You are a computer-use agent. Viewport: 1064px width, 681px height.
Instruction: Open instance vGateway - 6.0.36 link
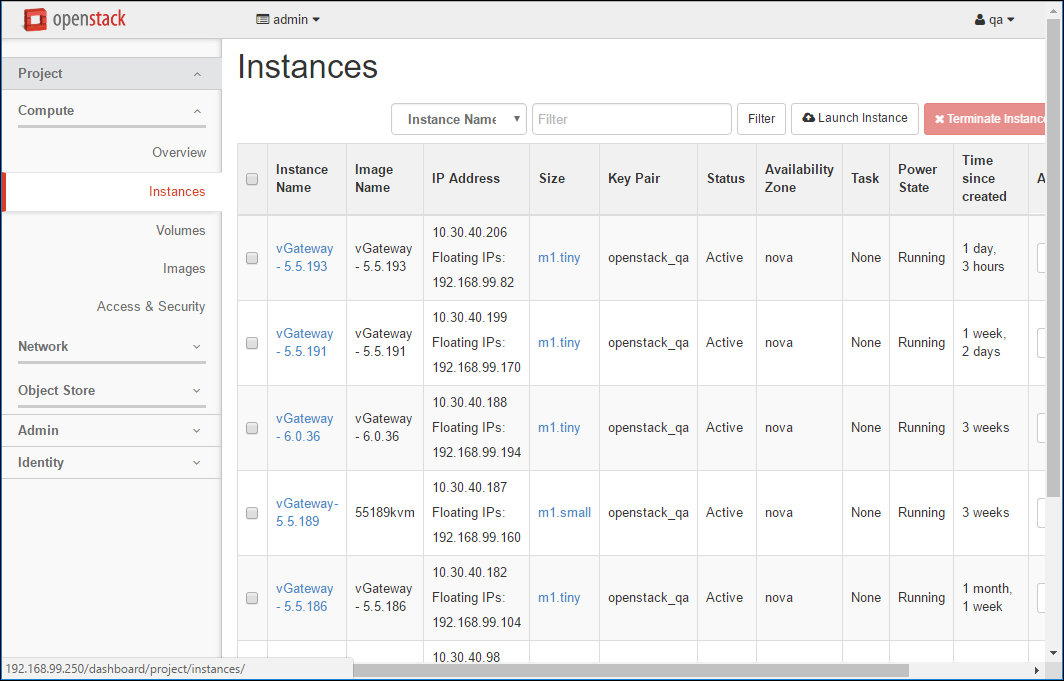tap(305, 427)
